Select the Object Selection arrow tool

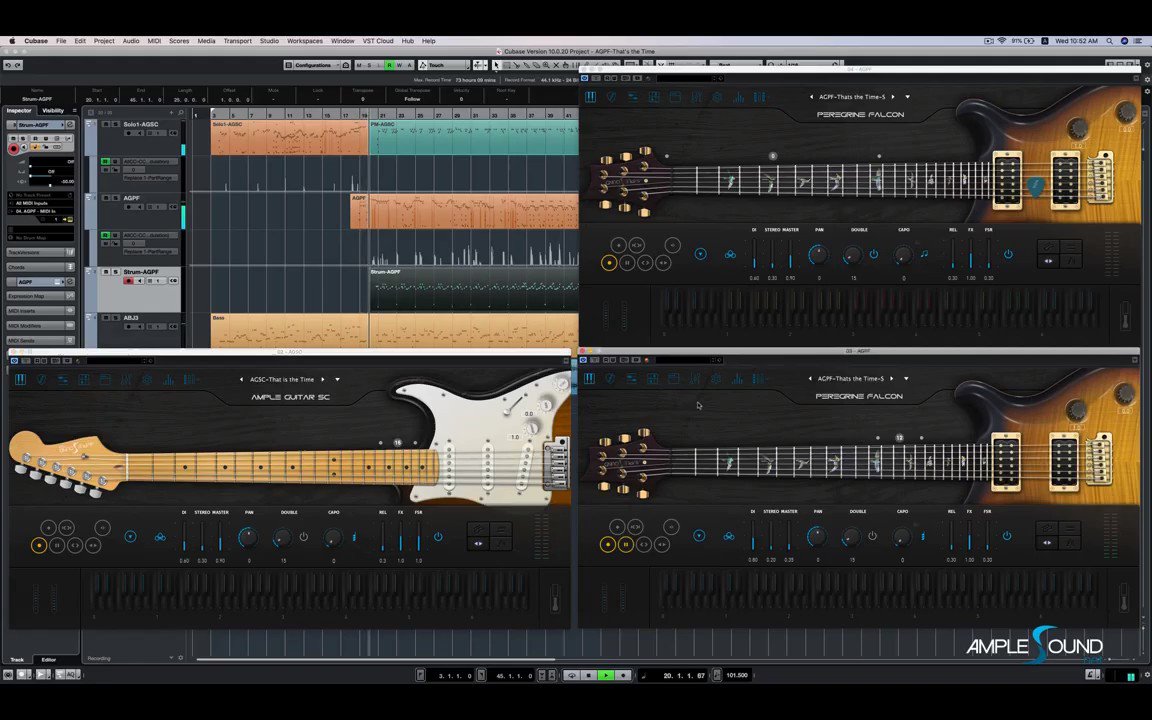point(496,65)
